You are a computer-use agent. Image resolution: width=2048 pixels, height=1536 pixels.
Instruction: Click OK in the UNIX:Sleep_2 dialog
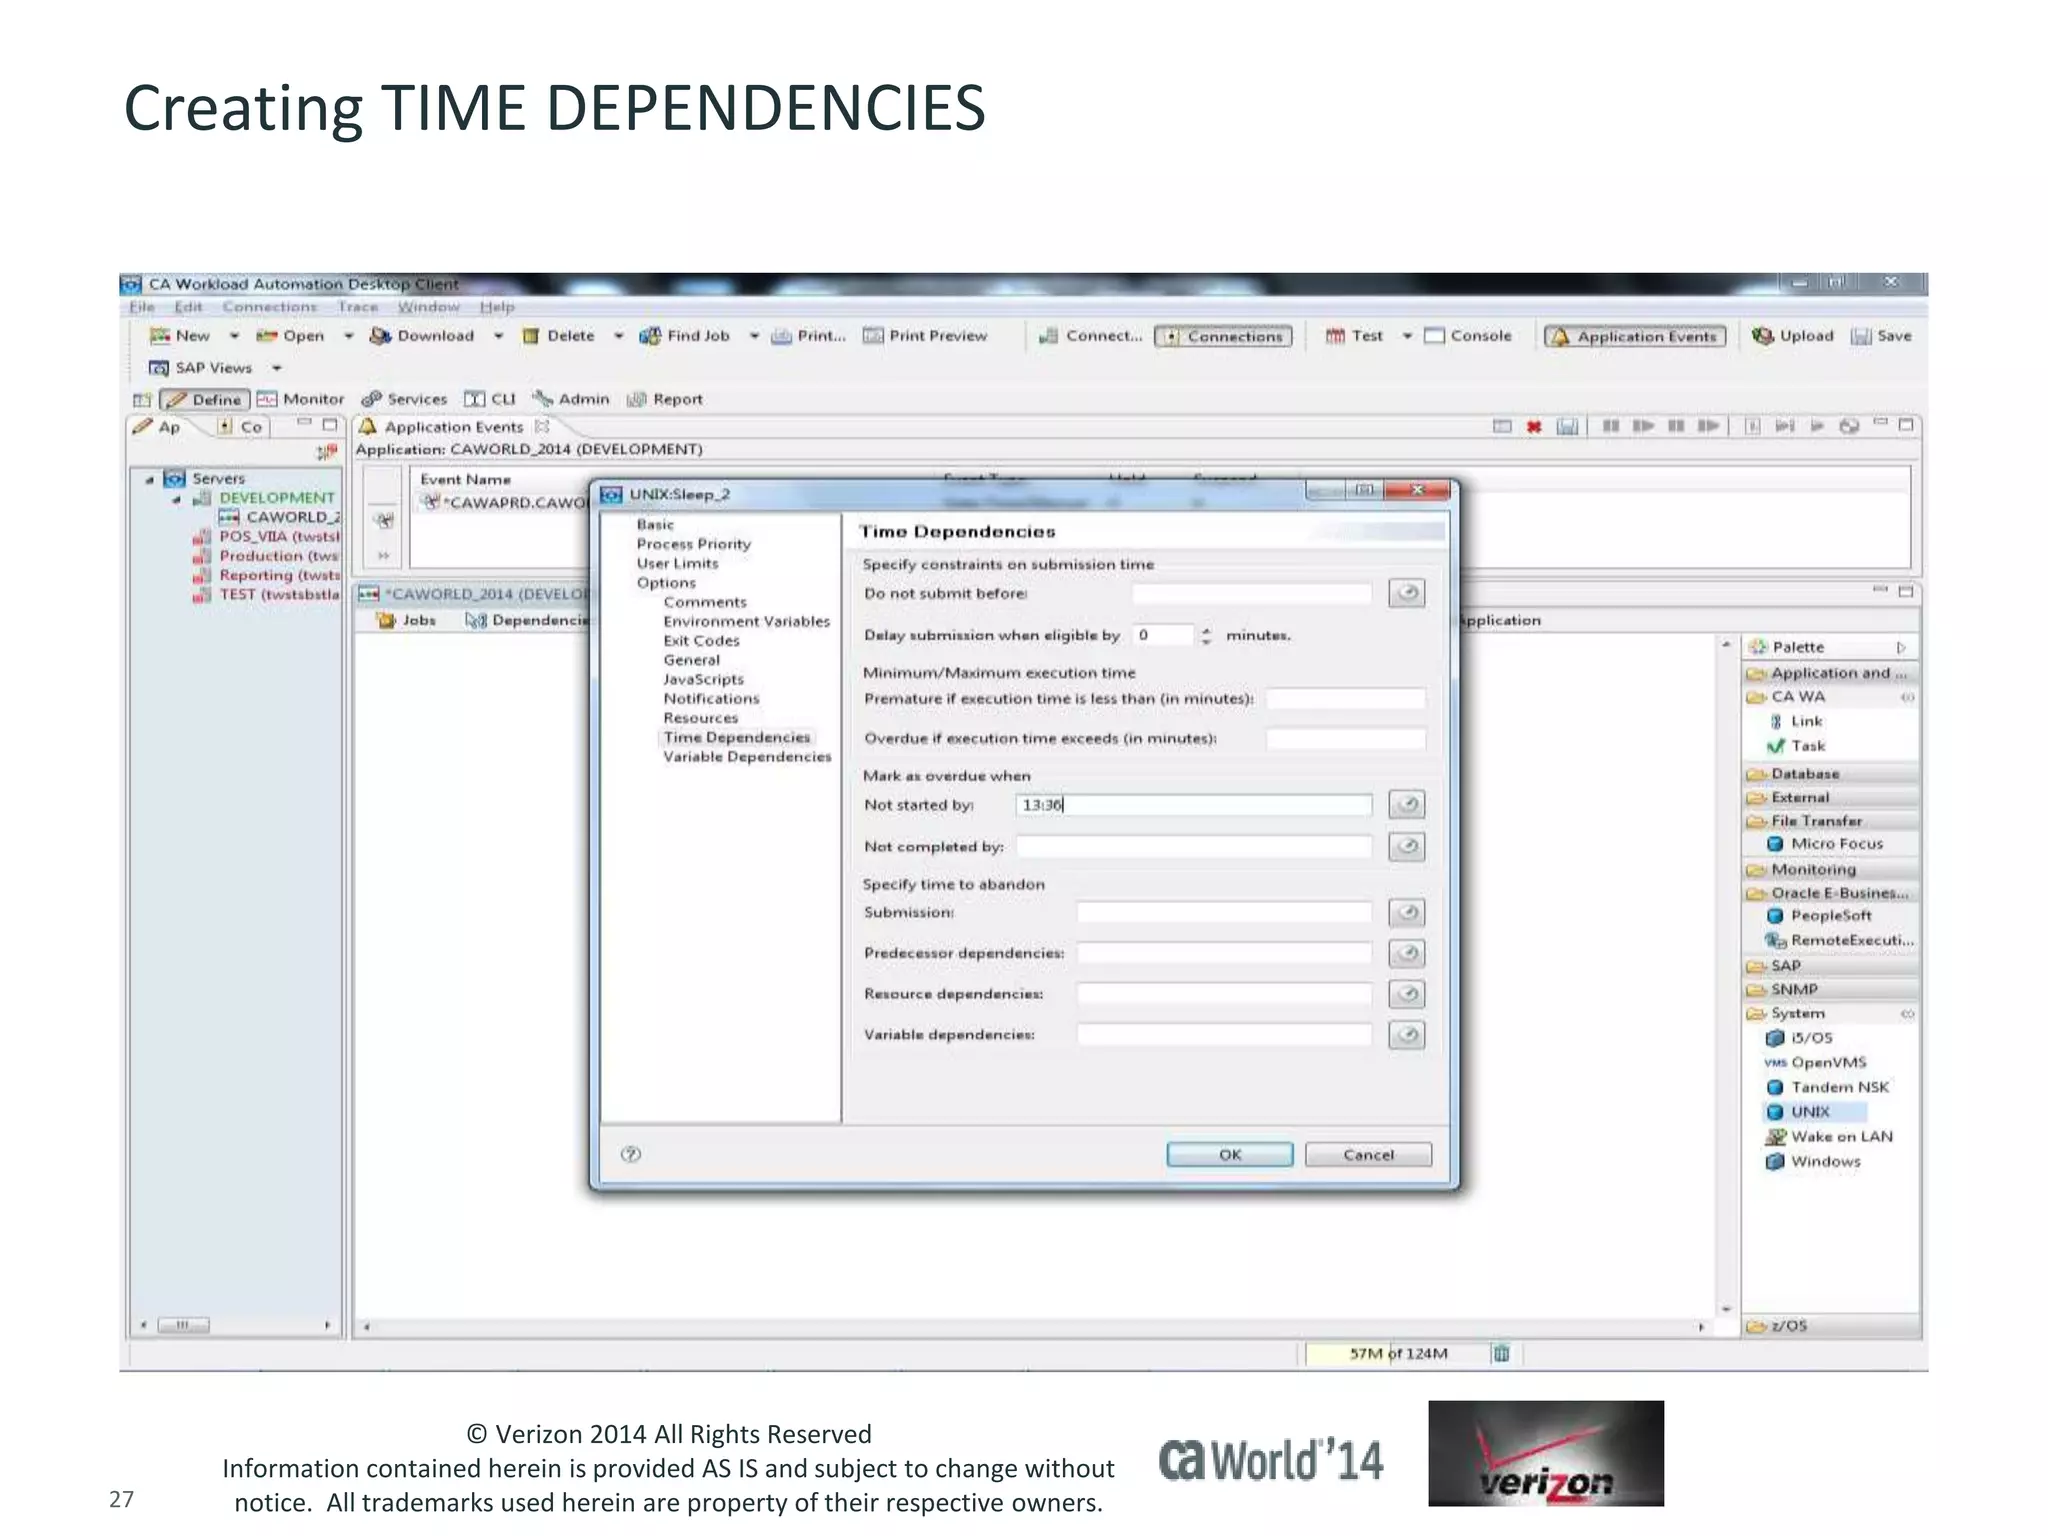pyautogui.click(x=1229, y=1155)
